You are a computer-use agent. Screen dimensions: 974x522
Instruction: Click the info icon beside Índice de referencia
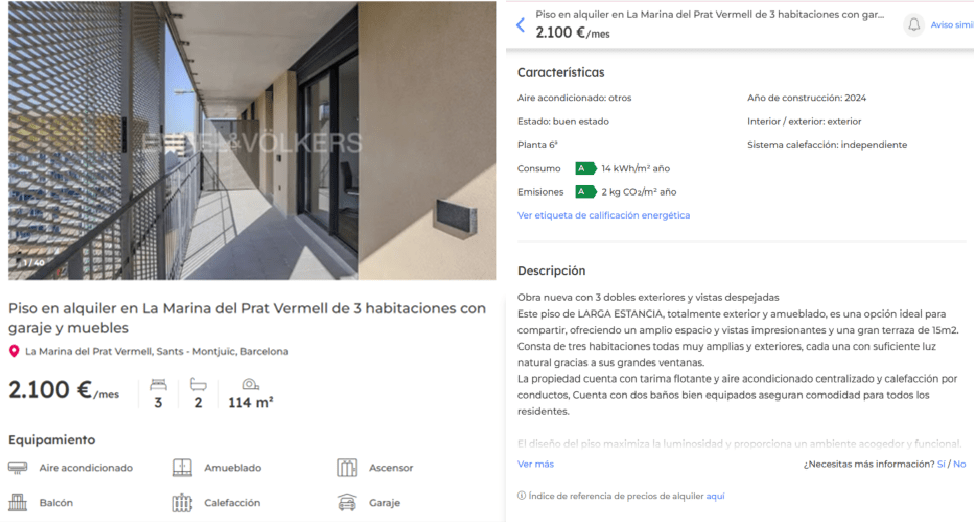pyautogui.click(x=521, y=496)
